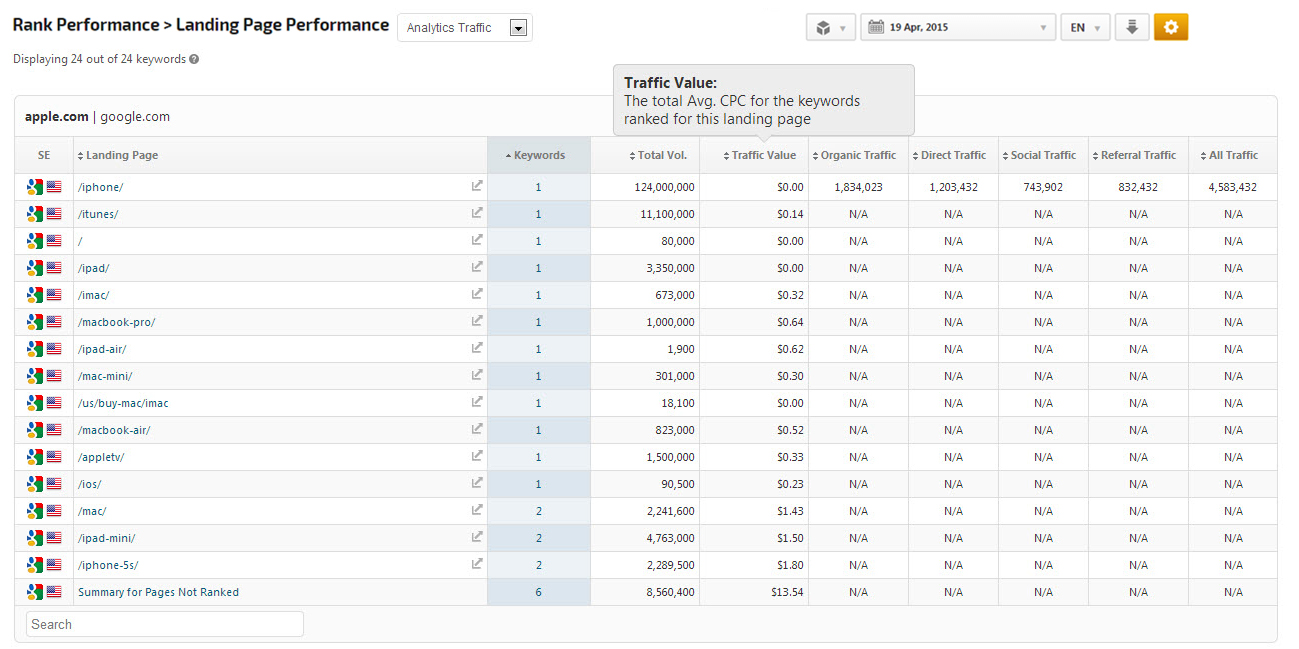Sort by All Traffic column header
The width and height of the screenshot is (1299, 649).
[x=1232, y=155]
